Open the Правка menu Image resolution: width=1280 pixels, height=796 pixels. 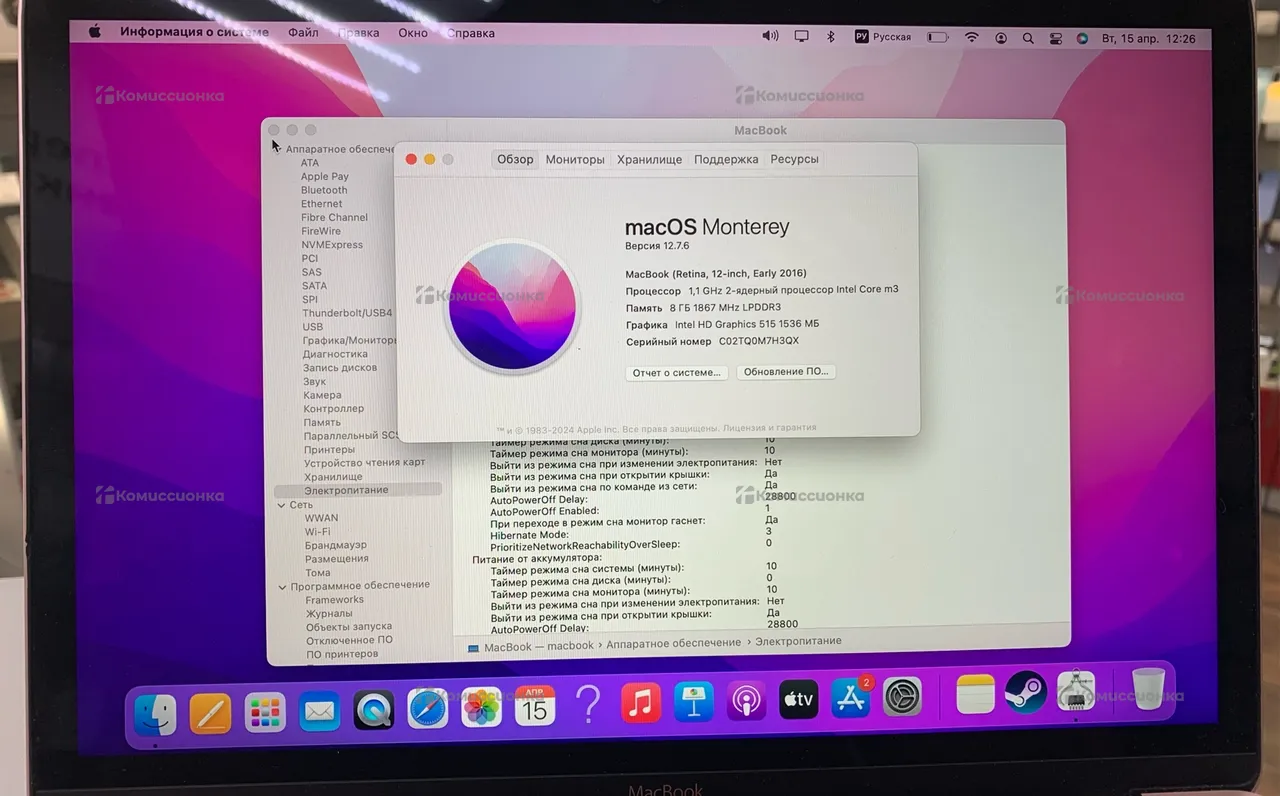(x=358, y=33)
